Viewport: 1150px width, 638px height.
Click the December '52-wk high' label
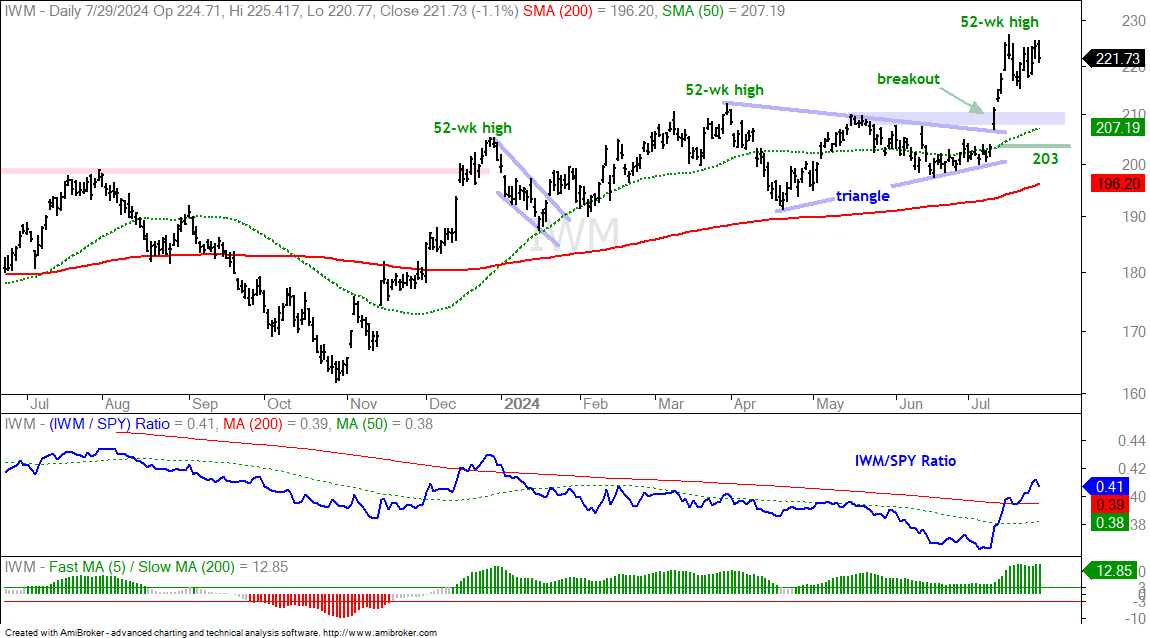[472, 128]
